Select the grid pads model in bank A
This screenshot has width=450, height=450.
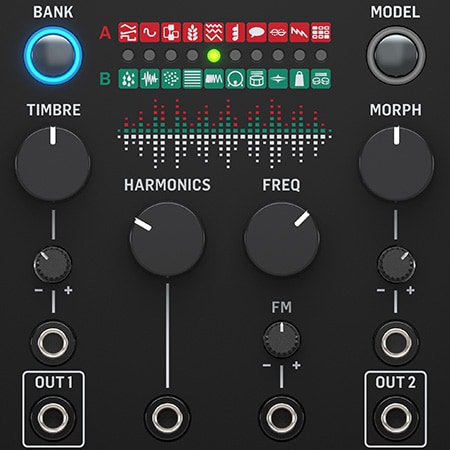pos(321,32)
